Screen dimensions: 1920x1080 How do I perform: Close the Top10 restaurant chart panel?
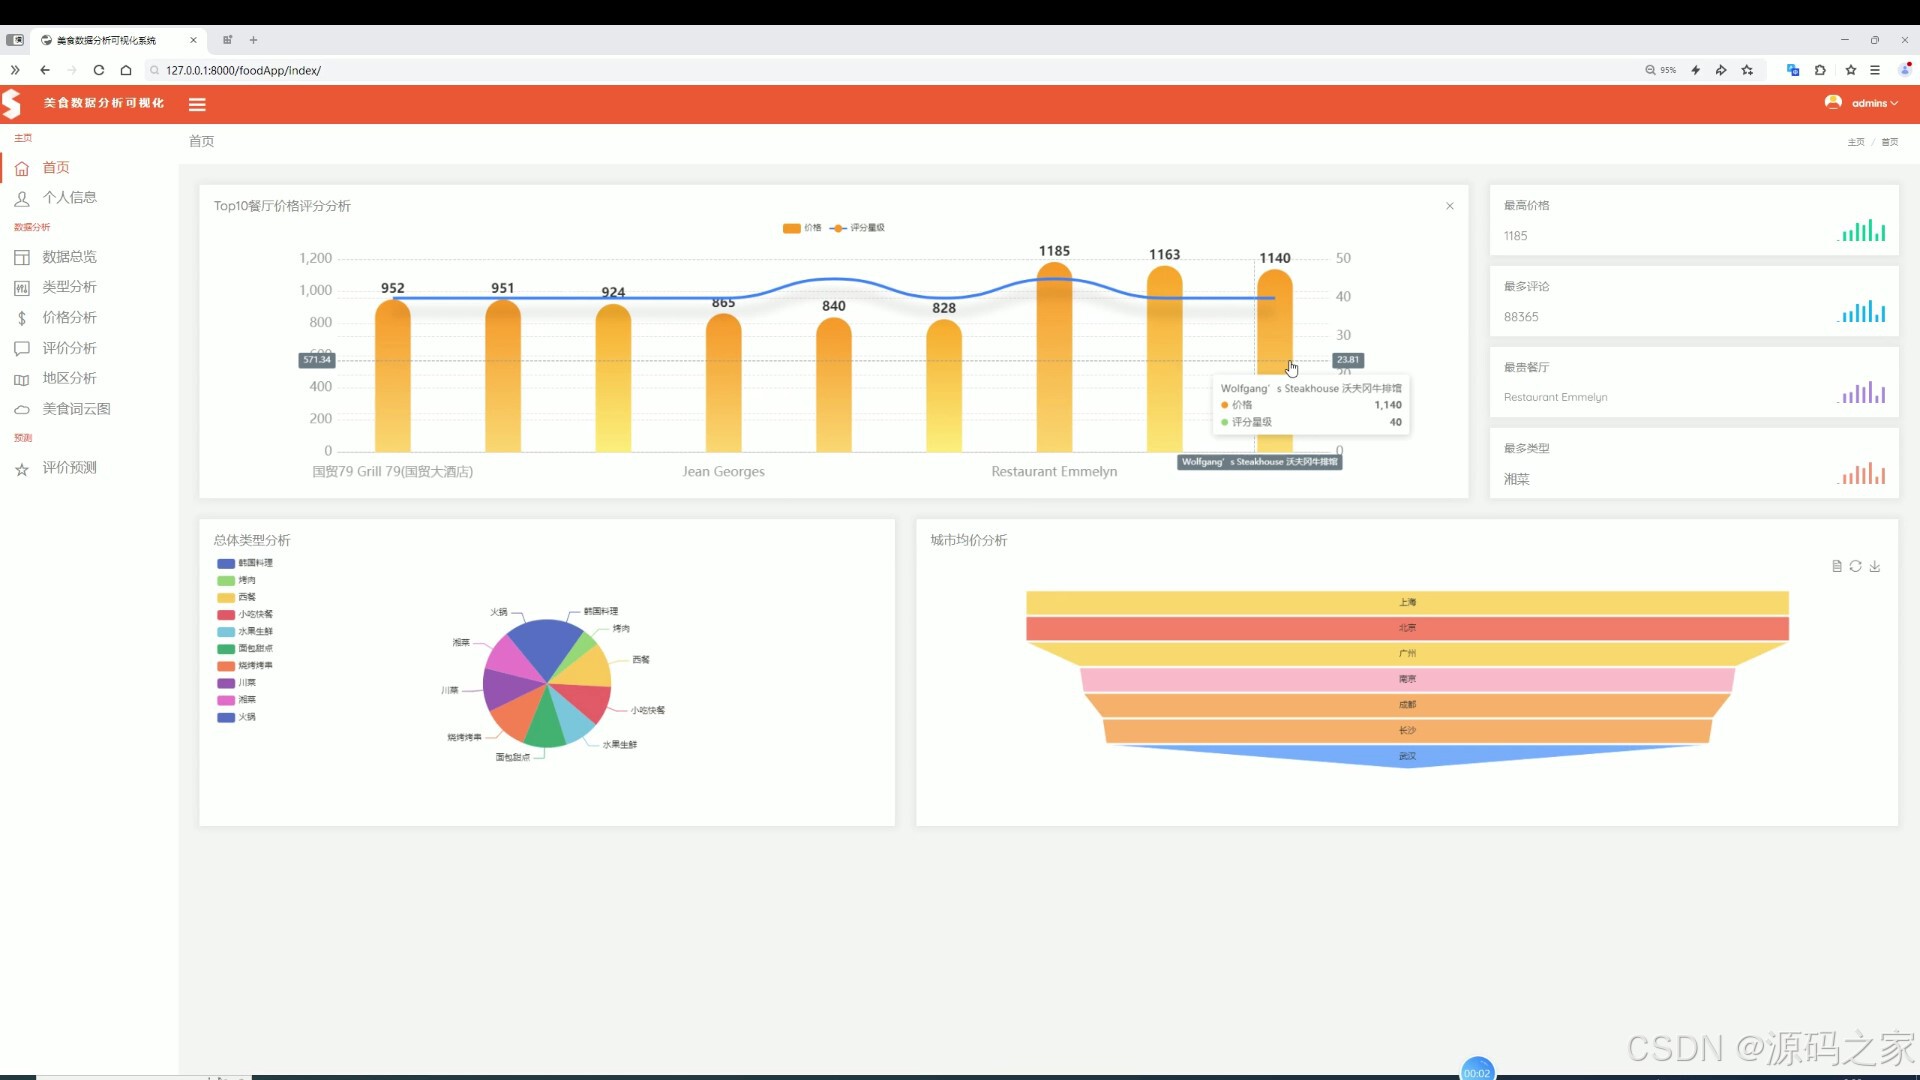[1449, 206]
